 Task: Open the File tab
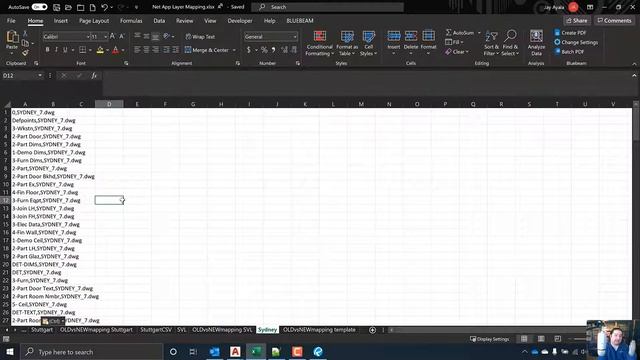11,20
